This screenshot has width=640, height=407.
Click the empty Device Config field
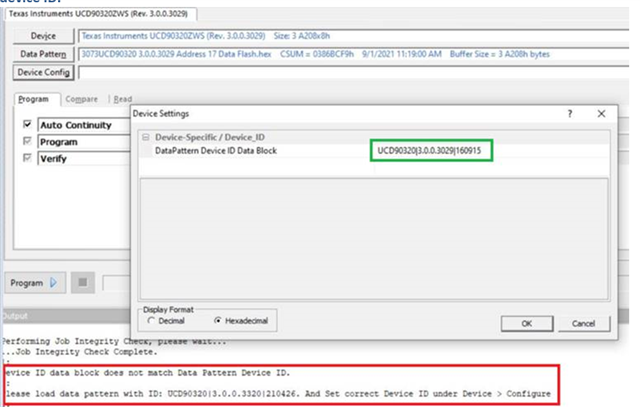(x=353, y=73)
